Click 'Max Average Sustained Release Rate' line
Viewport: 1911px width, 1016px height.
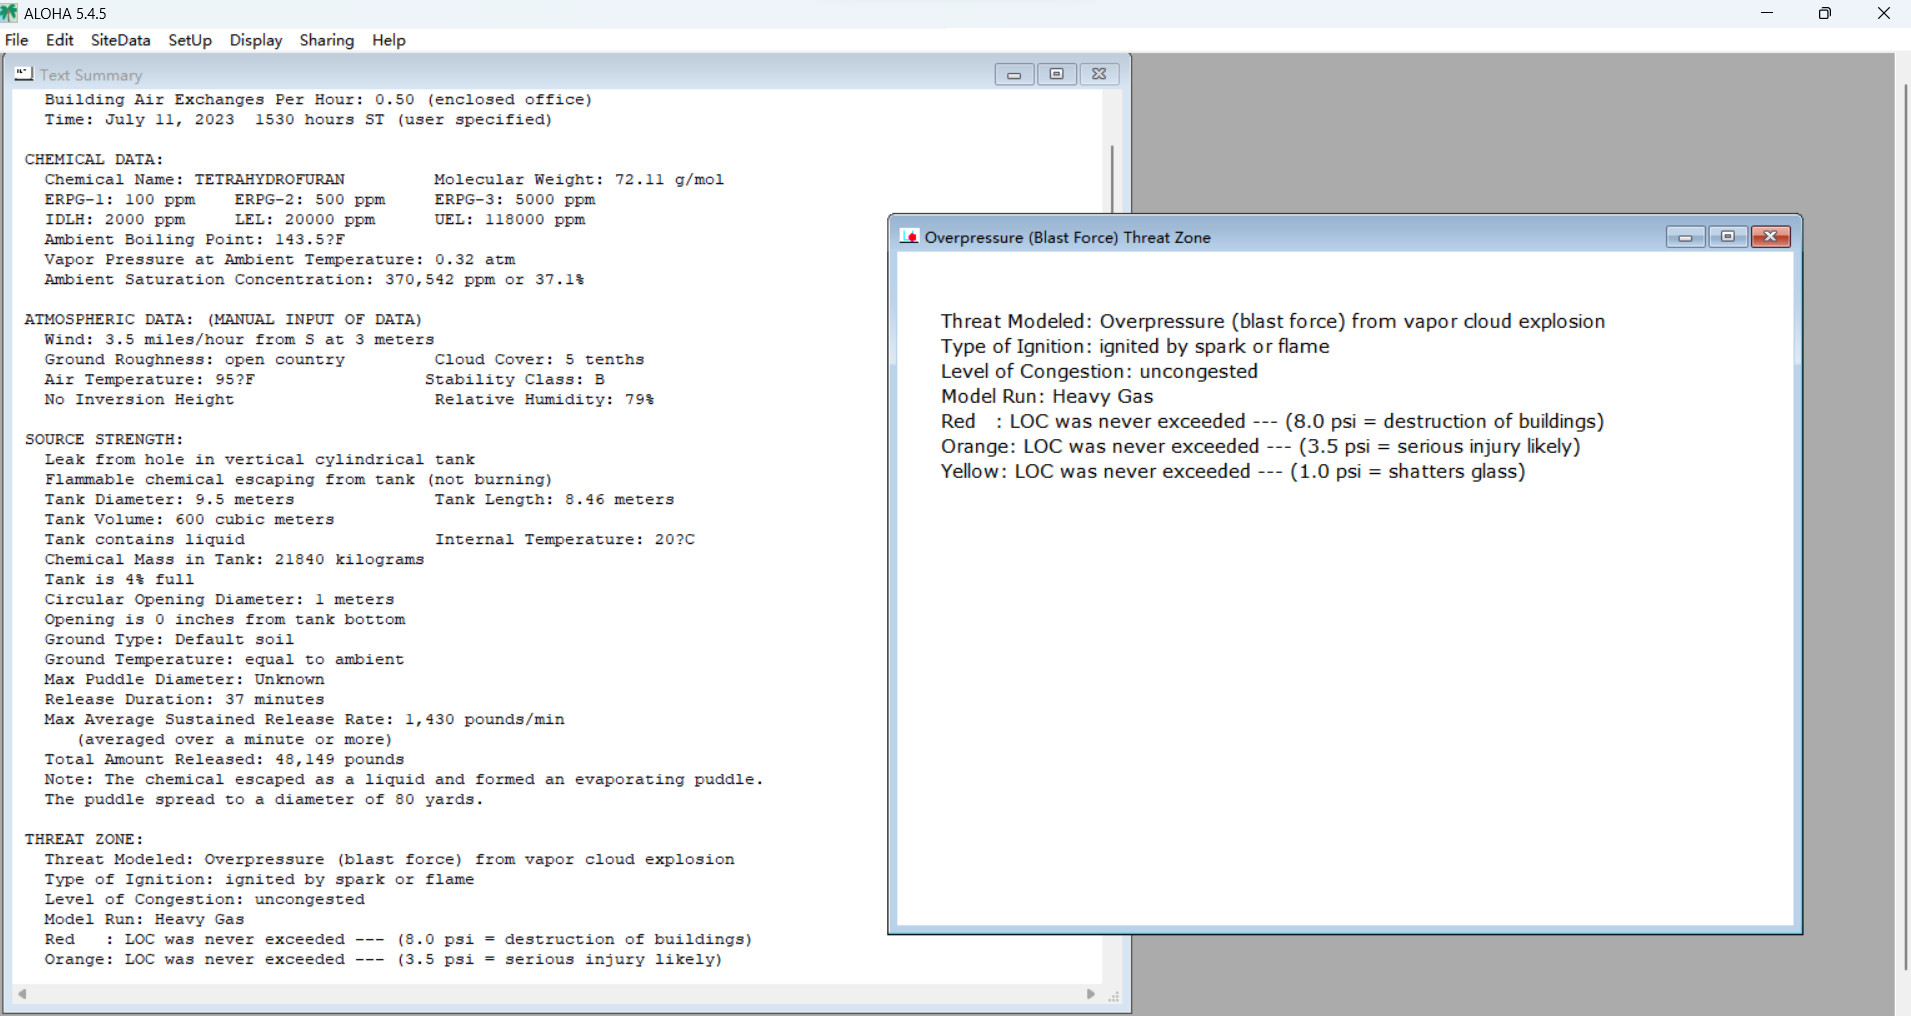point(304,719)
